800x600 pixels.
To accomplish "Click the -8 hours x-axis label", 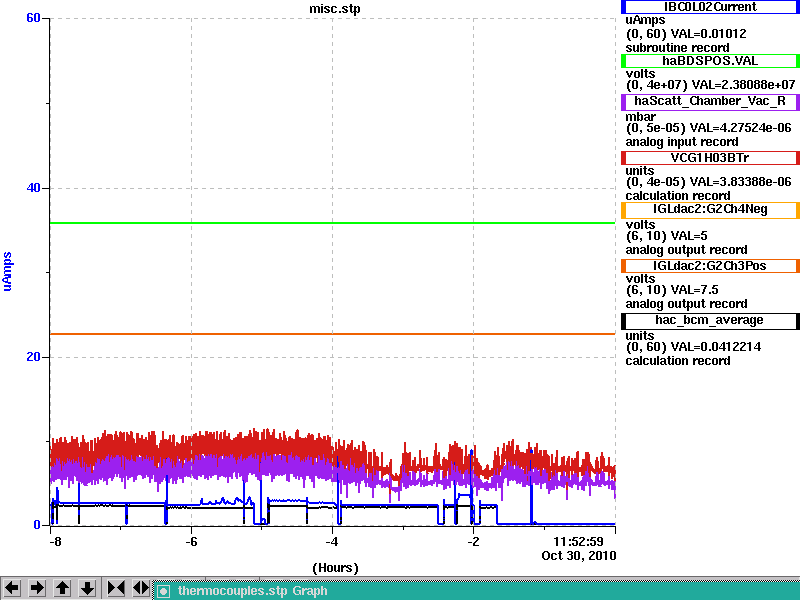I will (x=55, y=541).
